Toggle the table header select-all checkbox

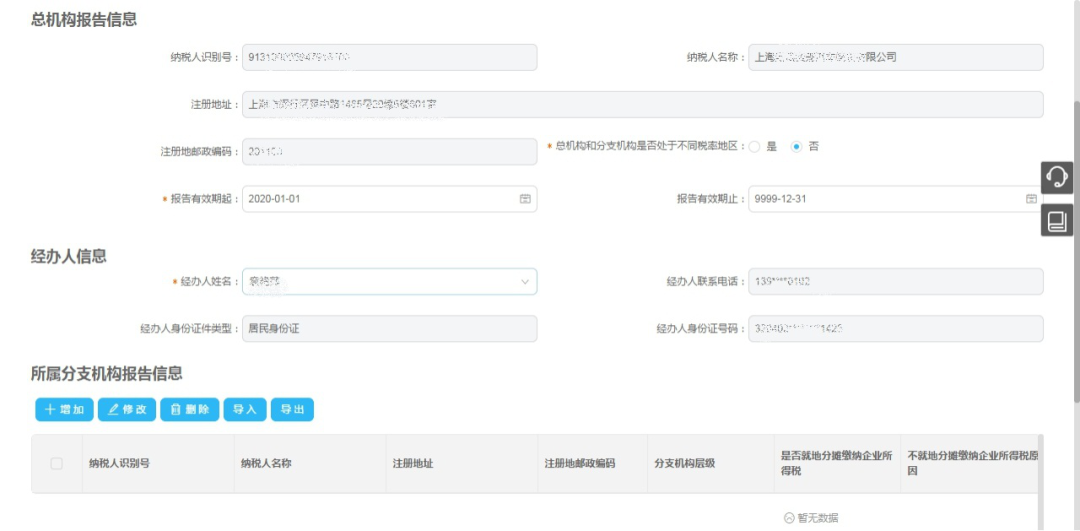(56, 463)
